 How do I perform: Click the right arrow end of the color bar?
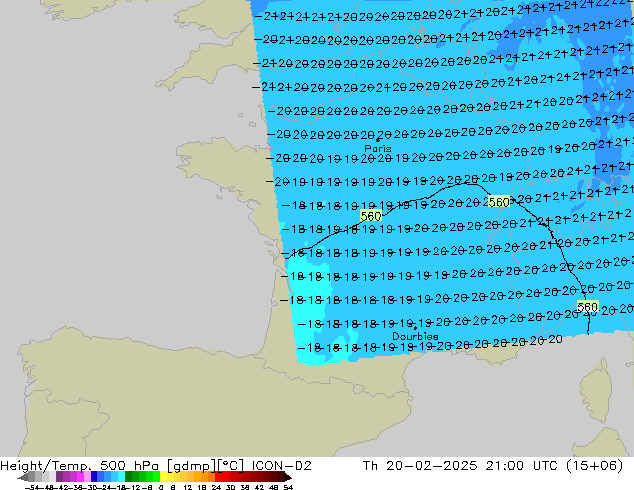(287, 477)
